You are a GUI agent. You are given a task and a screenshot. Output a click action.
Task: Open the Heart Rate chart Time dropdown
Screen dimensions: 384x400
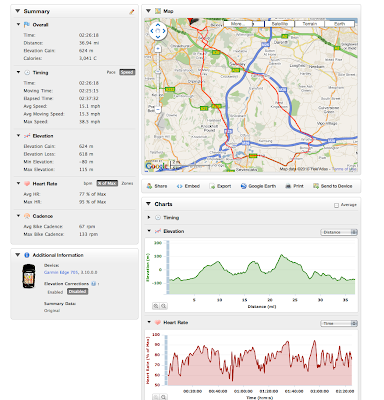(x=339, y=323)
